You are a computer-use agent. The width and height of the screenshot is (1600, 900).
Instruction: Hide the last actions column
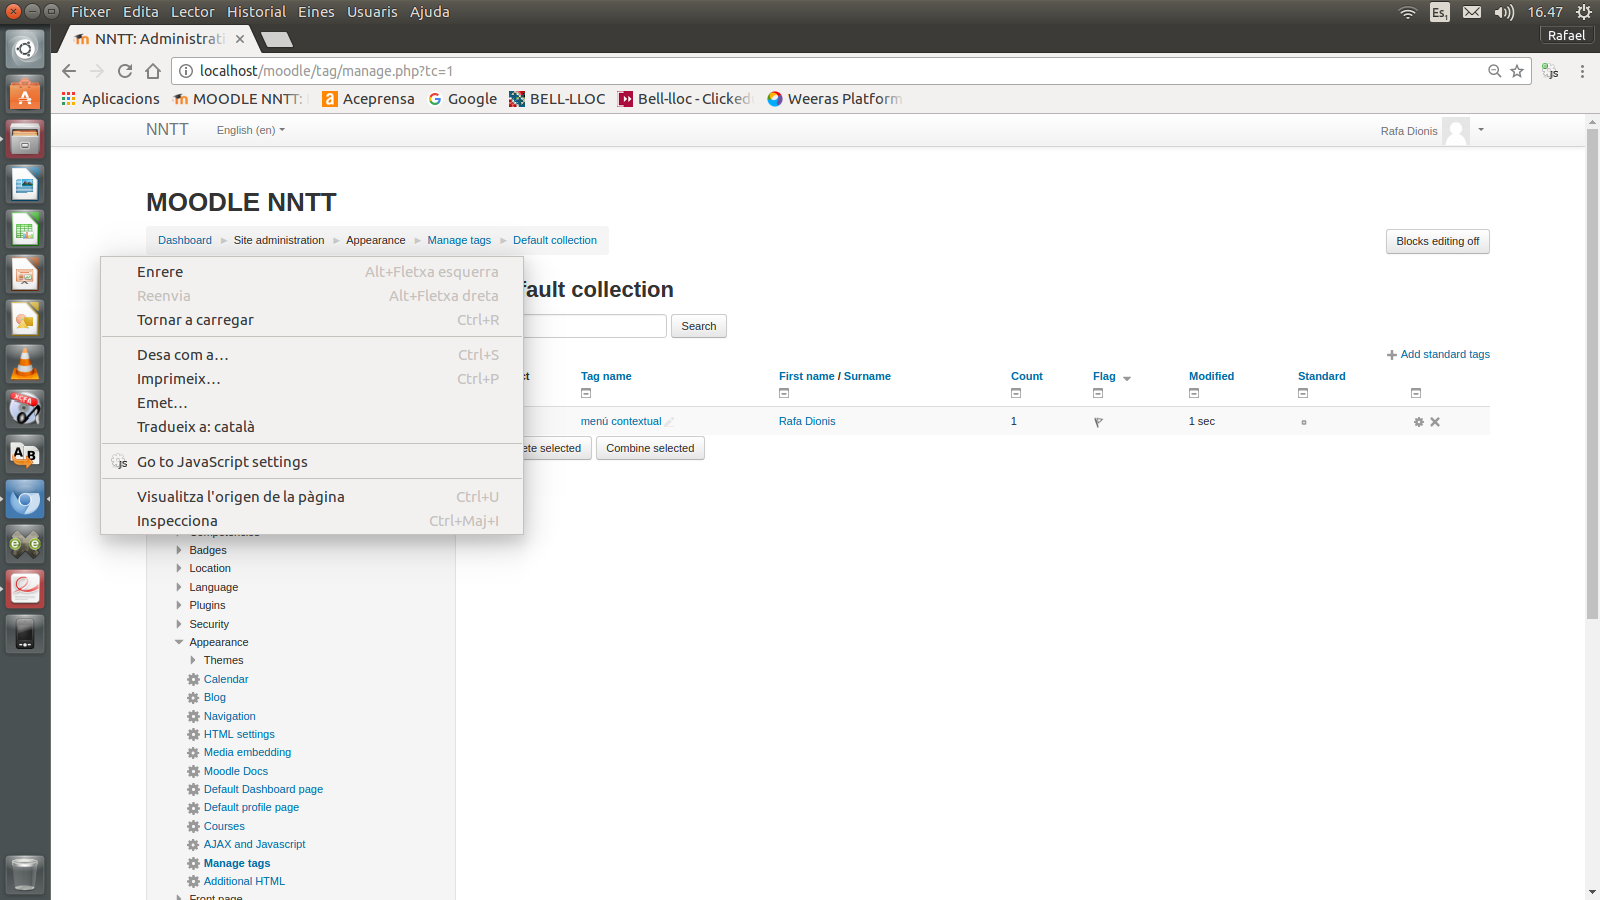[1416, 393]
